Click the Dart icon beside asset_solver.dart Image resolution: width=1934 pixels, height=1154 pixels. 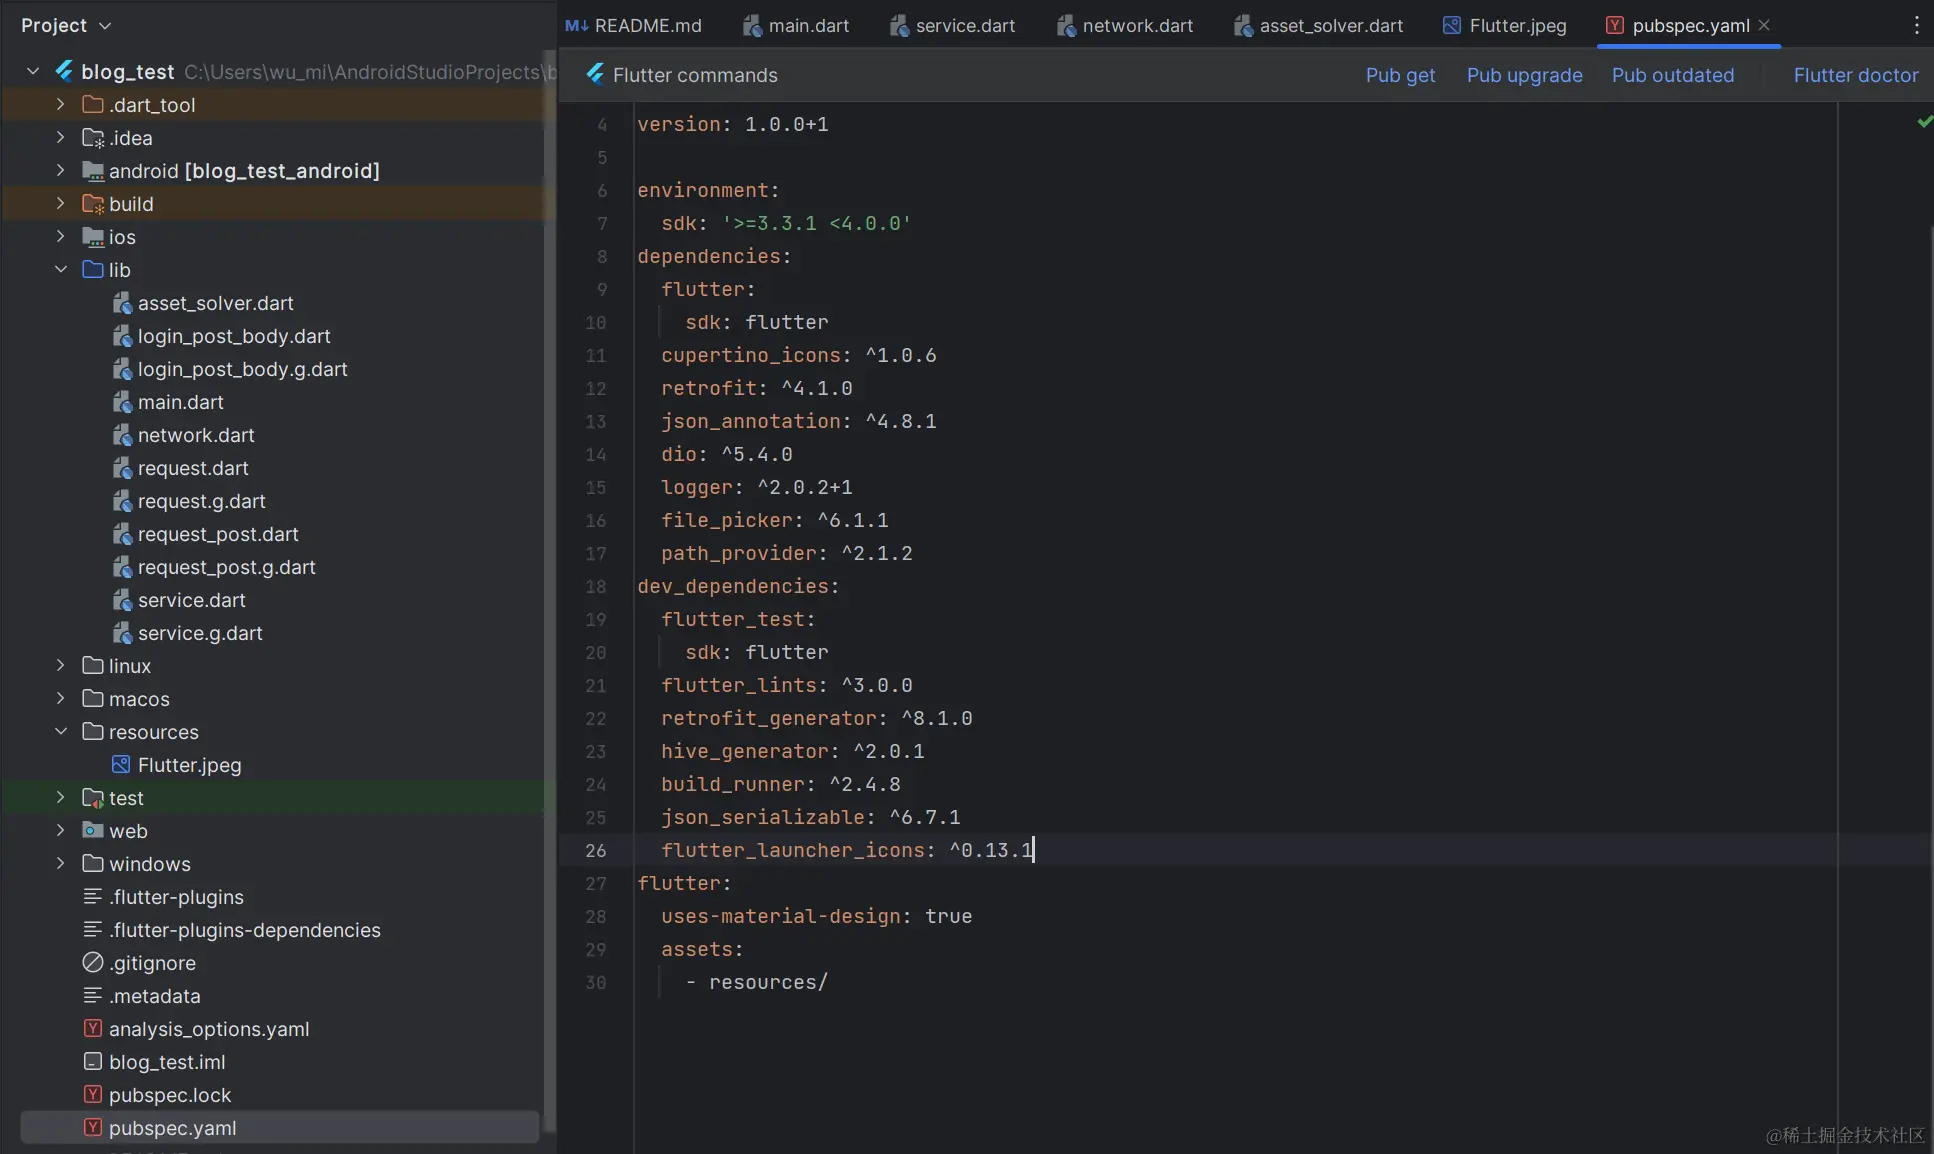[x=123, y=303]
